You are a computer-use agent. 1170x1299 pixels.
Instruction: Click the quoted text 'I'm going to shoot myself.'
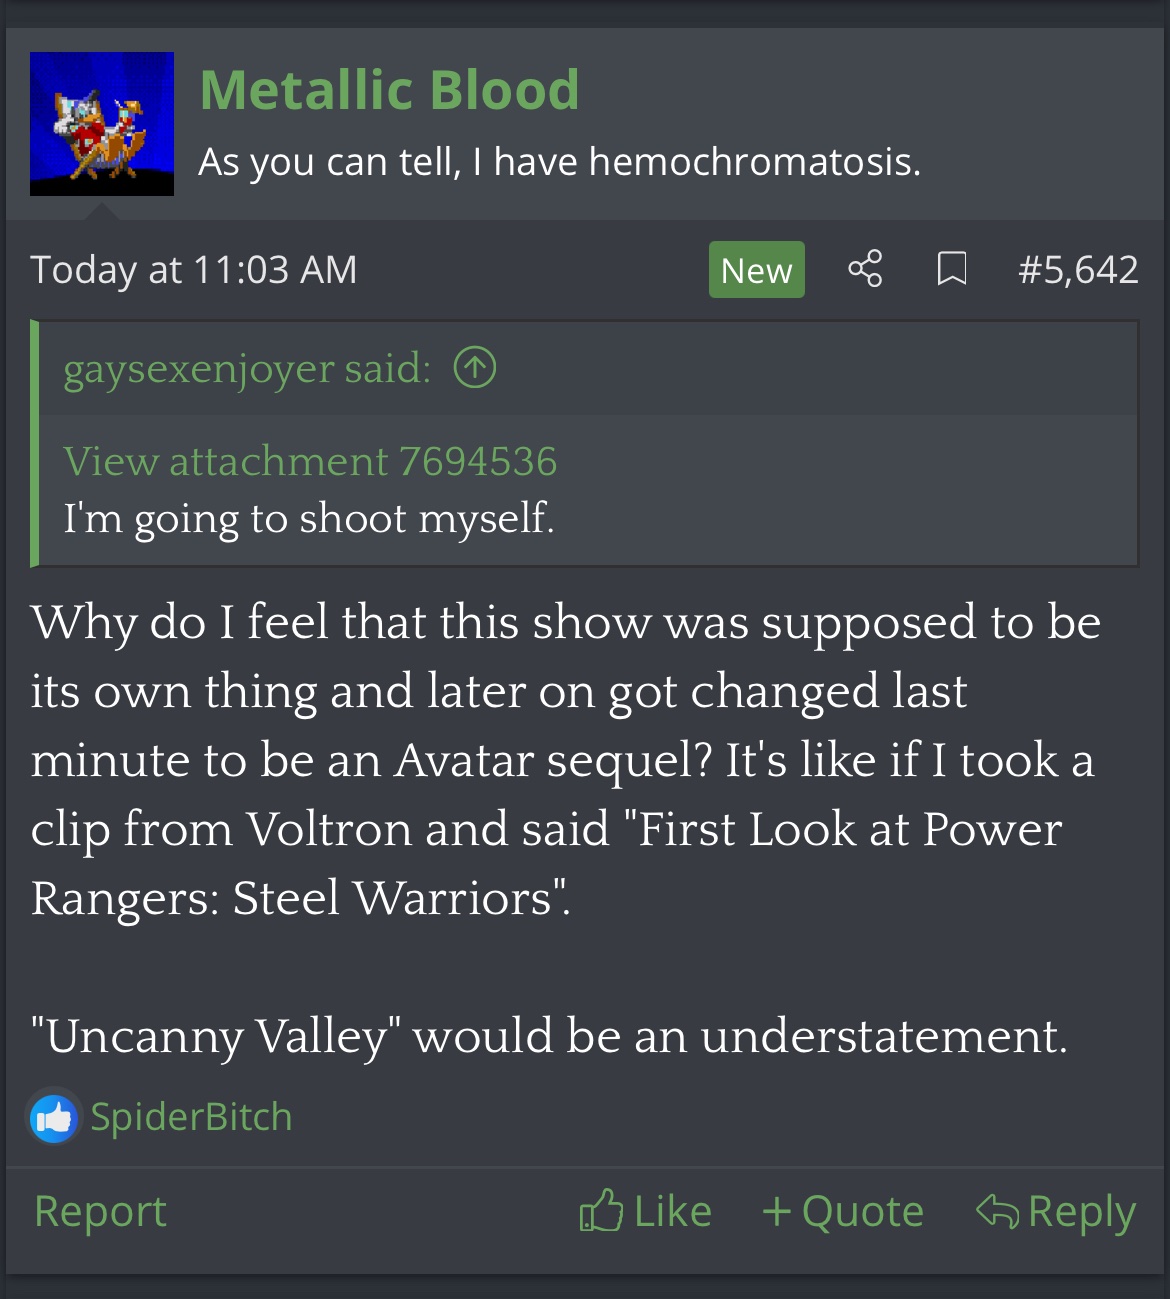(x=308, y=518)
